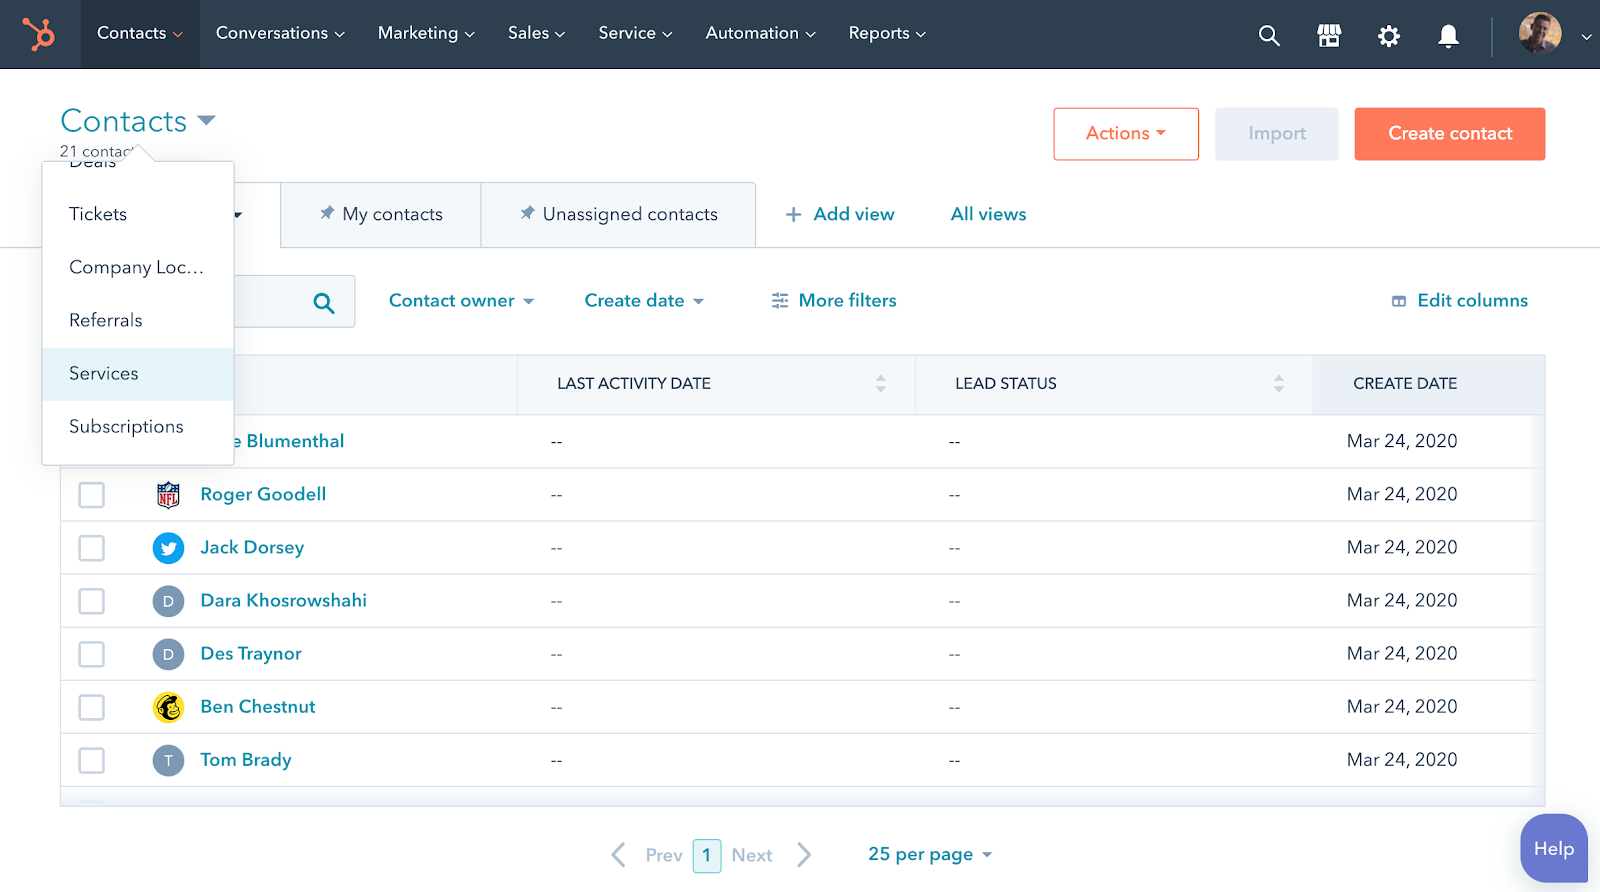Open Roger Goodell's contact record
The width and height of the screenshot is (1600, 892).
click(263, 494)
